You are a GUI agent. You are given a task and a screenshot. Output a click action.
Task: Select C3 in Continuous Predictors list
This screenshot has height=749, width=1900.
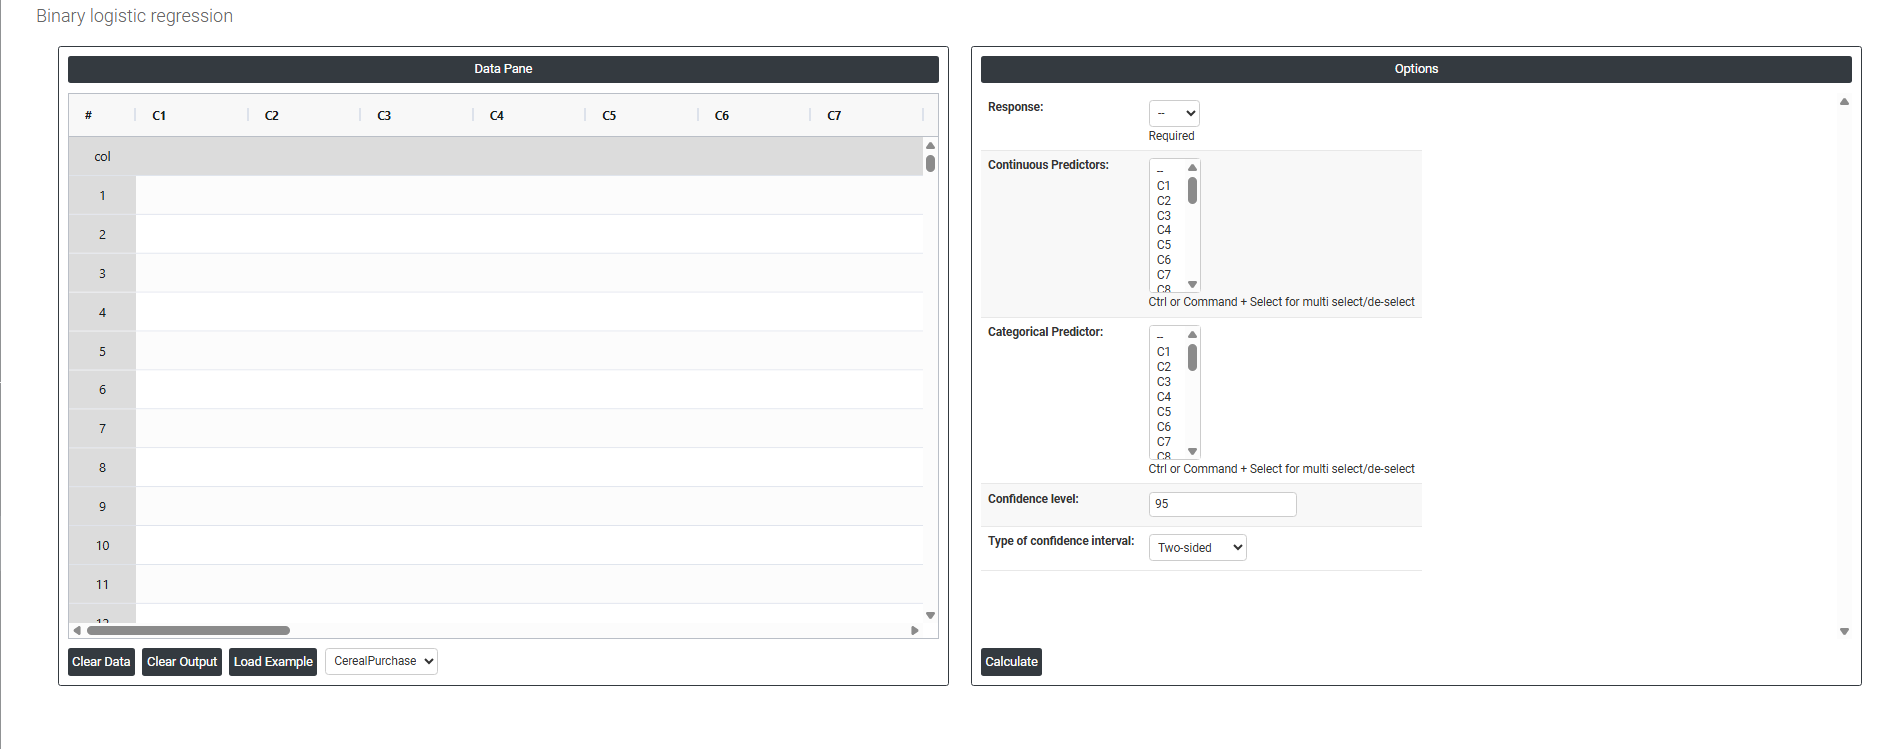(1164, 216)
